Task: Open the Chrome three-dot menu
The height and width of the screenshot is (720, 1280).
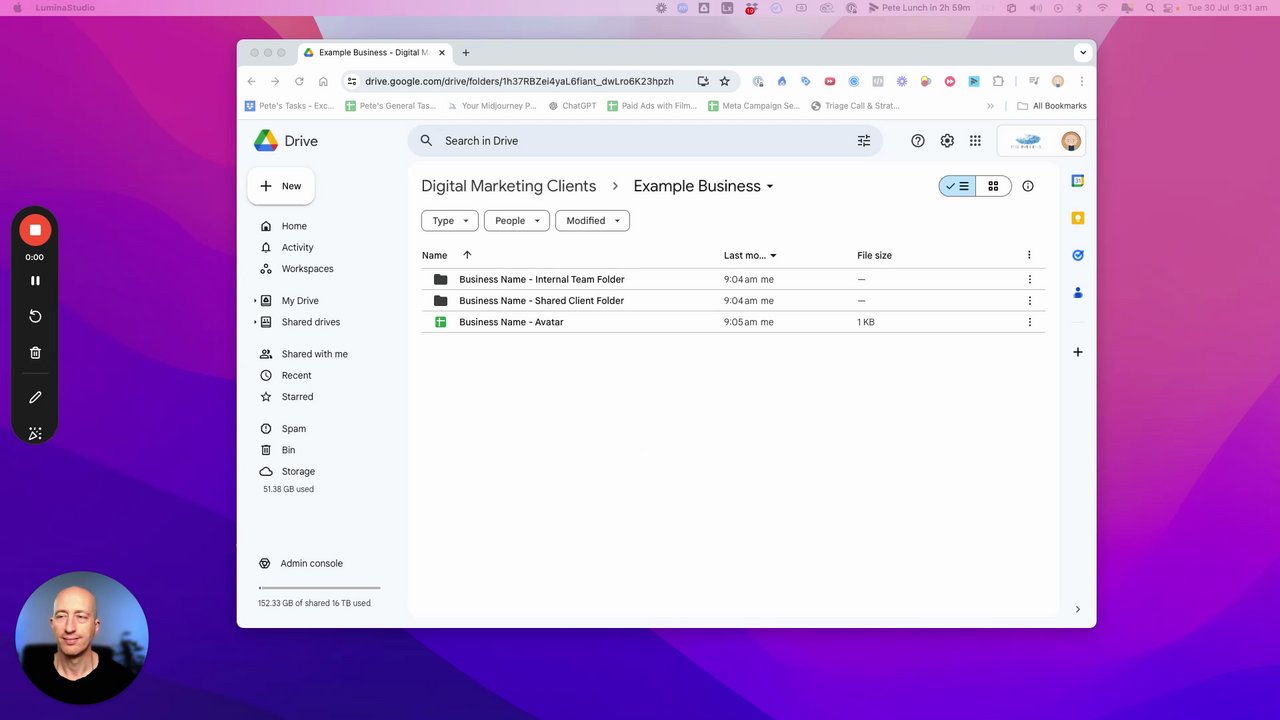Action: (x=1081, y=81)
